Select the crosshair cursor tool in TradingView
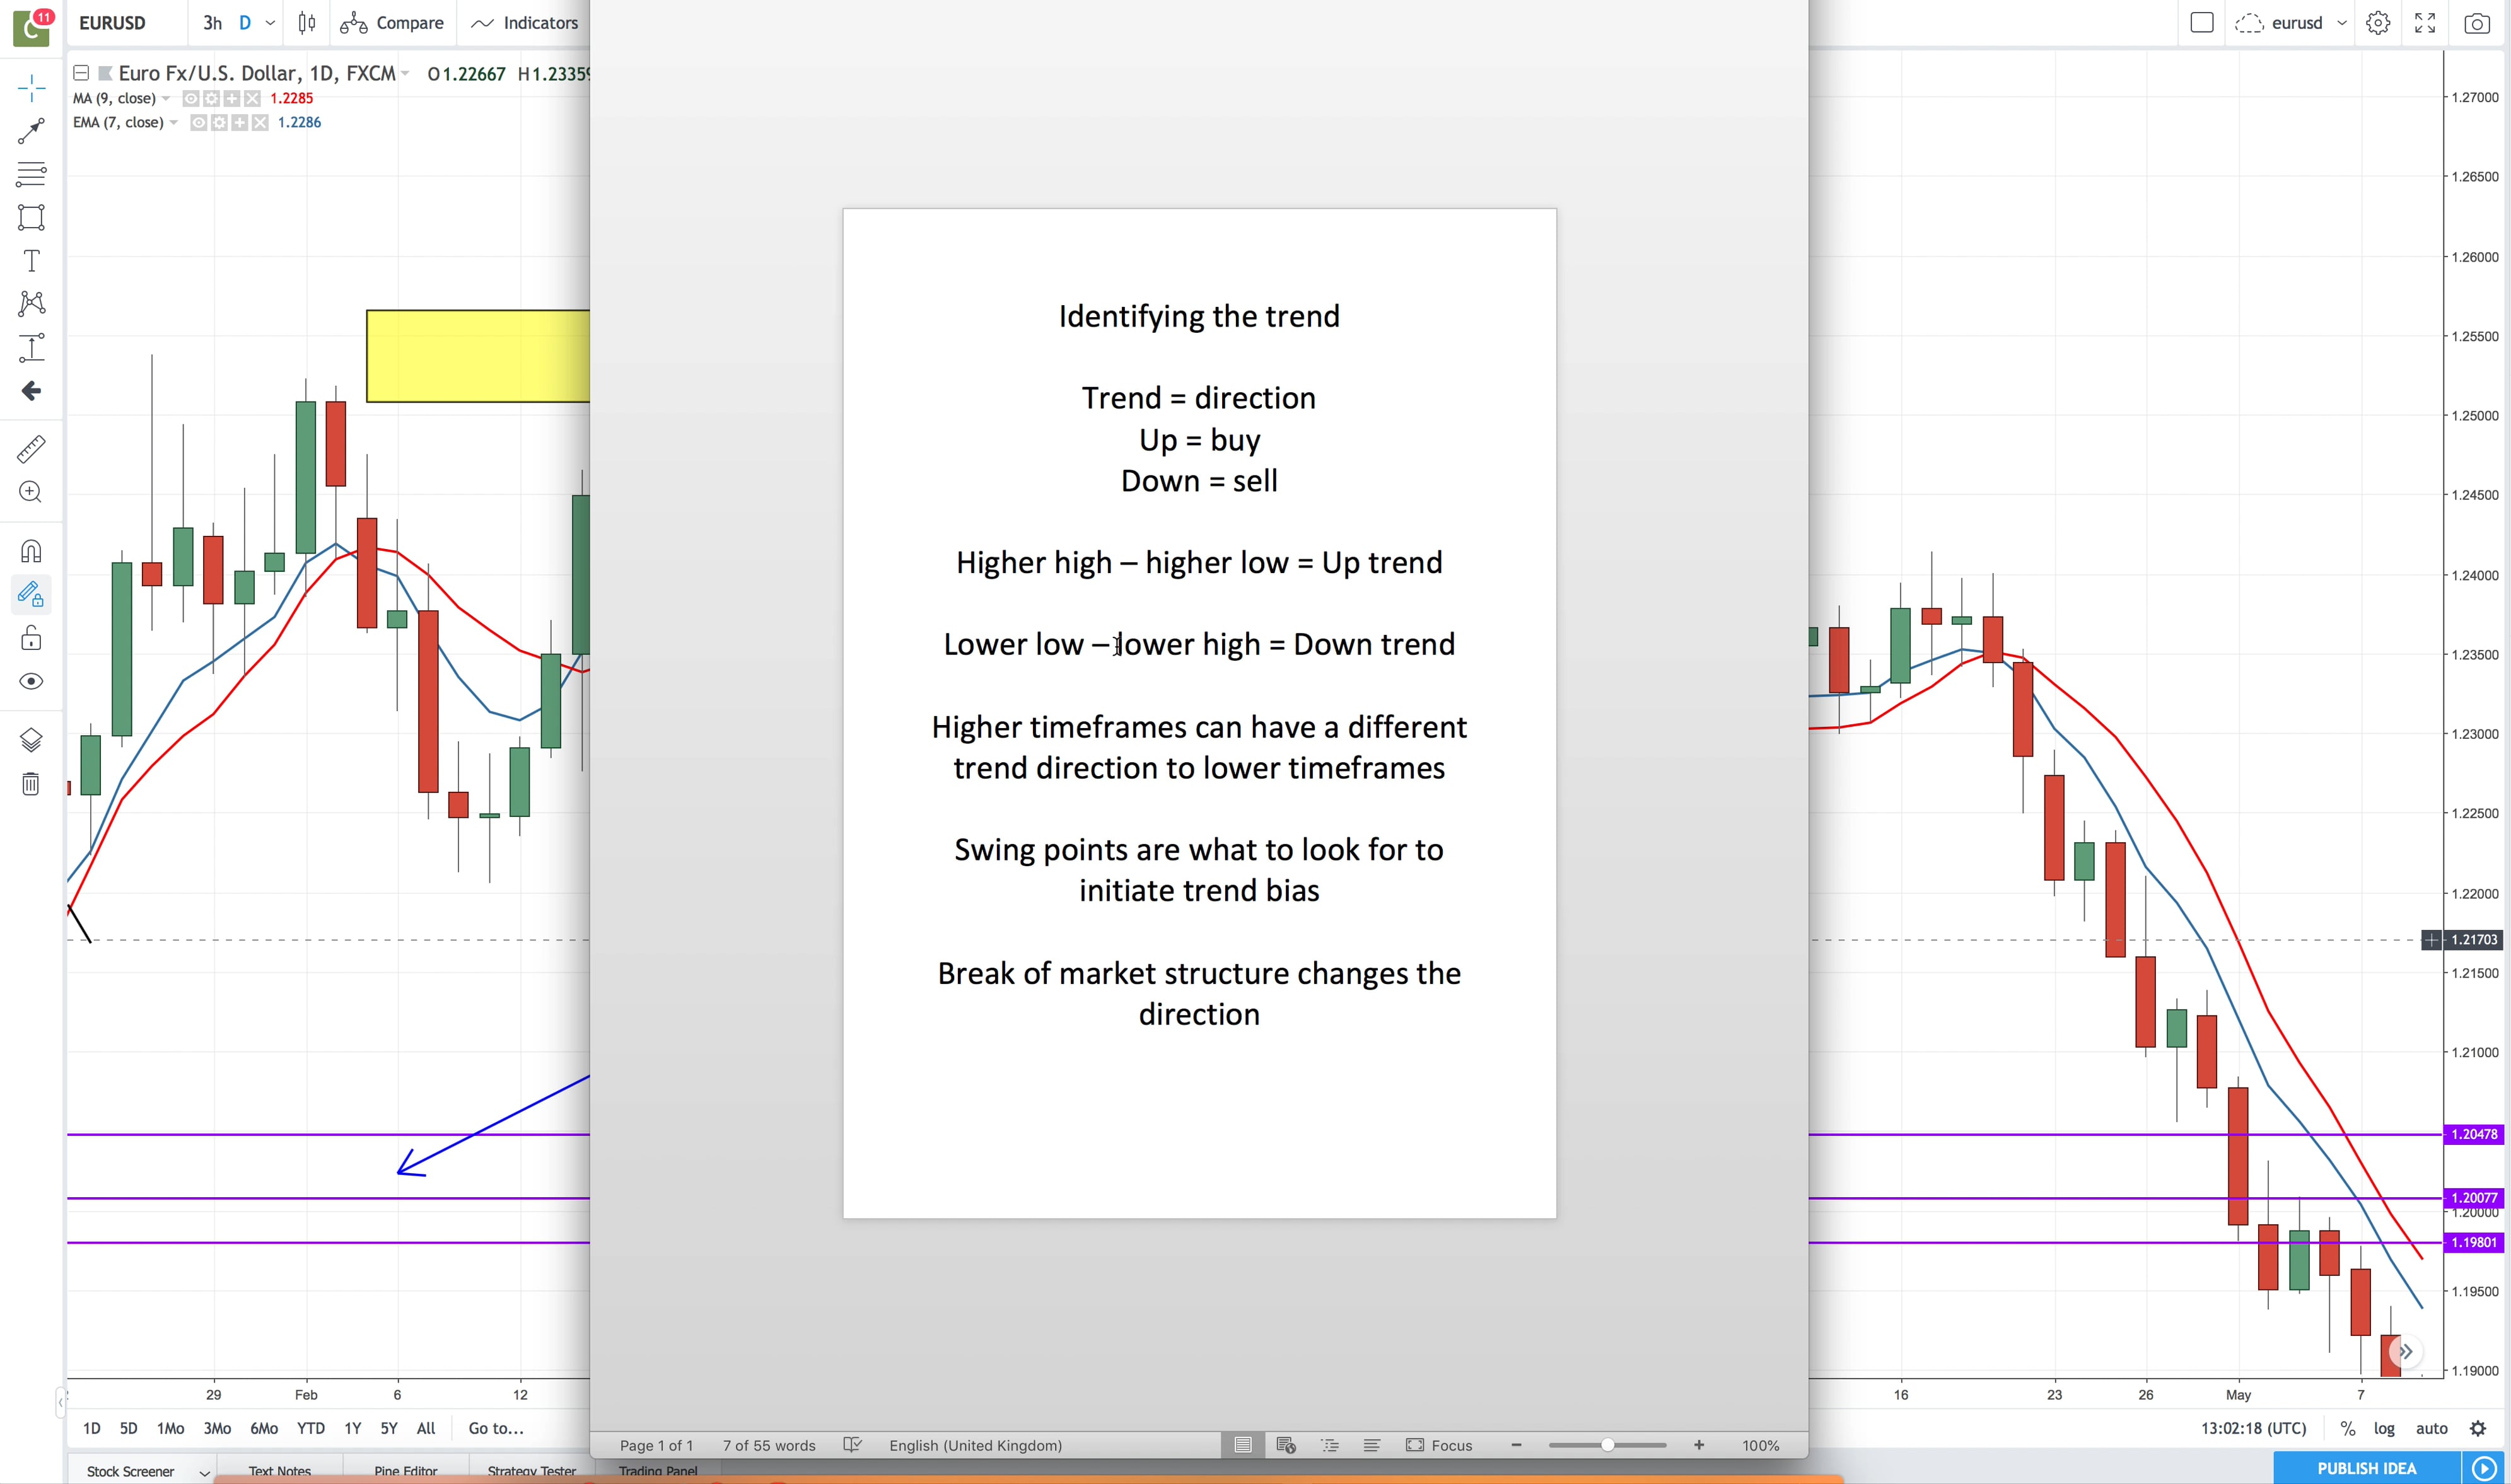The width and height of the screenshot is (2511, 1484). (31, 88)
